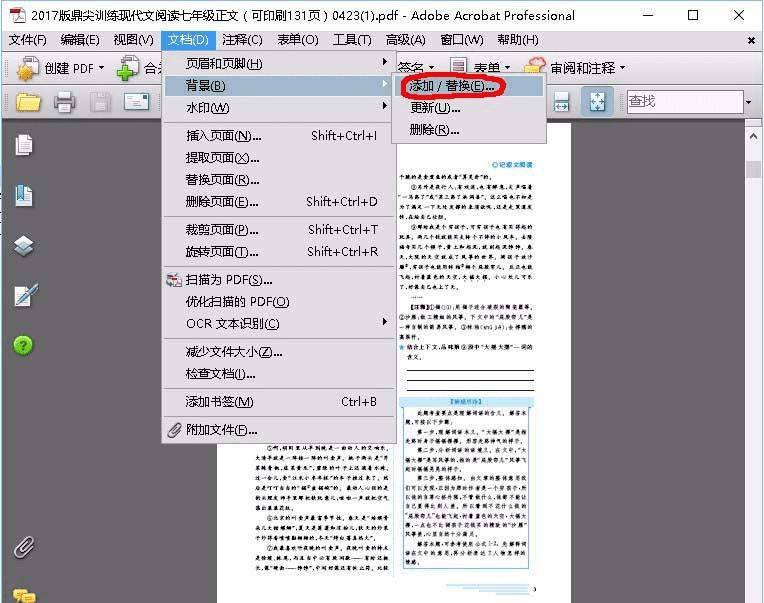The height and width of the screenshot is (603, 764).
Task: Open the 注释(C) menu
Action: tap(242, 40)
